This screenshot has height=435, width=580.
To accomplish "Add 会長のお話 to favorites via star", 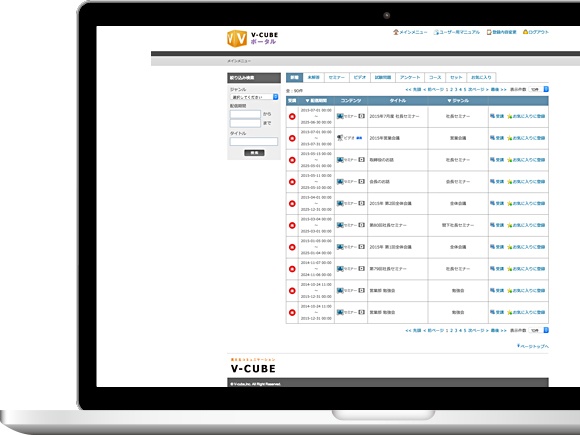I will [x=526, y=182].
